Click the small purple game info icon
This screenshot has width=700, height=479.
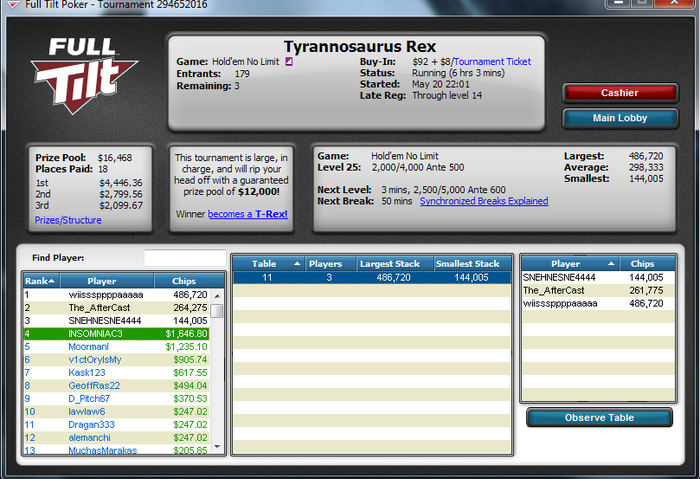[289, 62]
